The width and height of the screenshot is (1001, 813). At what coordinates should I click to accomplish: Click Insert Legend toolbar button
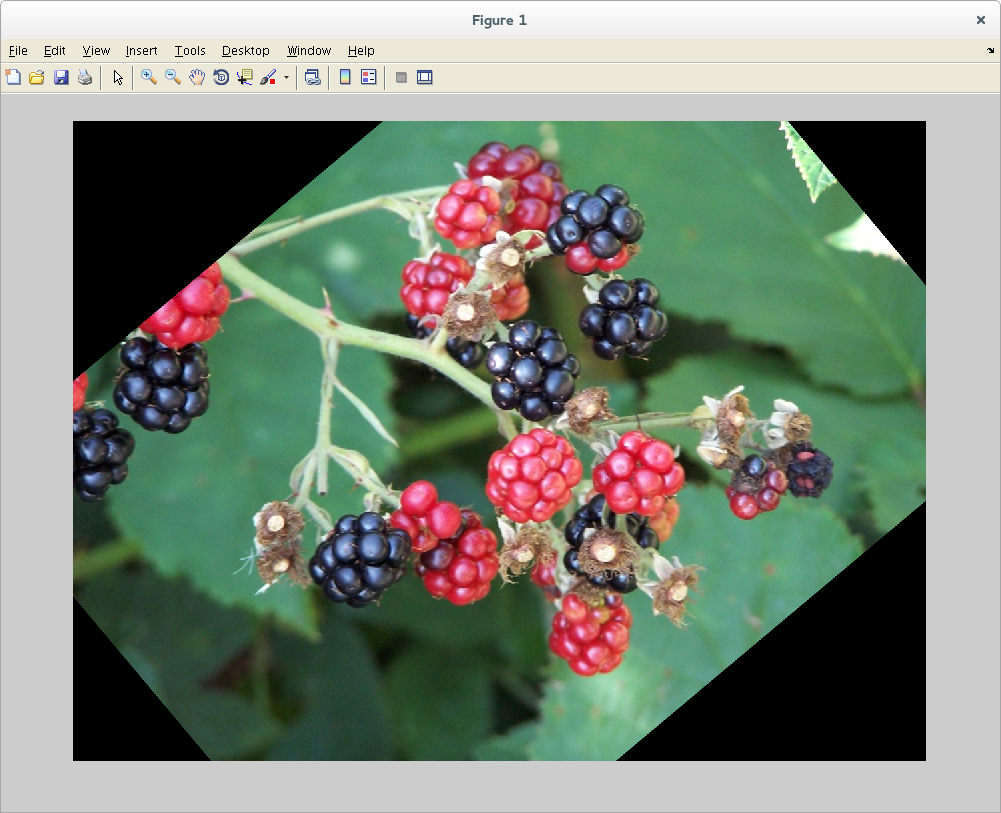[x=369, y=77]
